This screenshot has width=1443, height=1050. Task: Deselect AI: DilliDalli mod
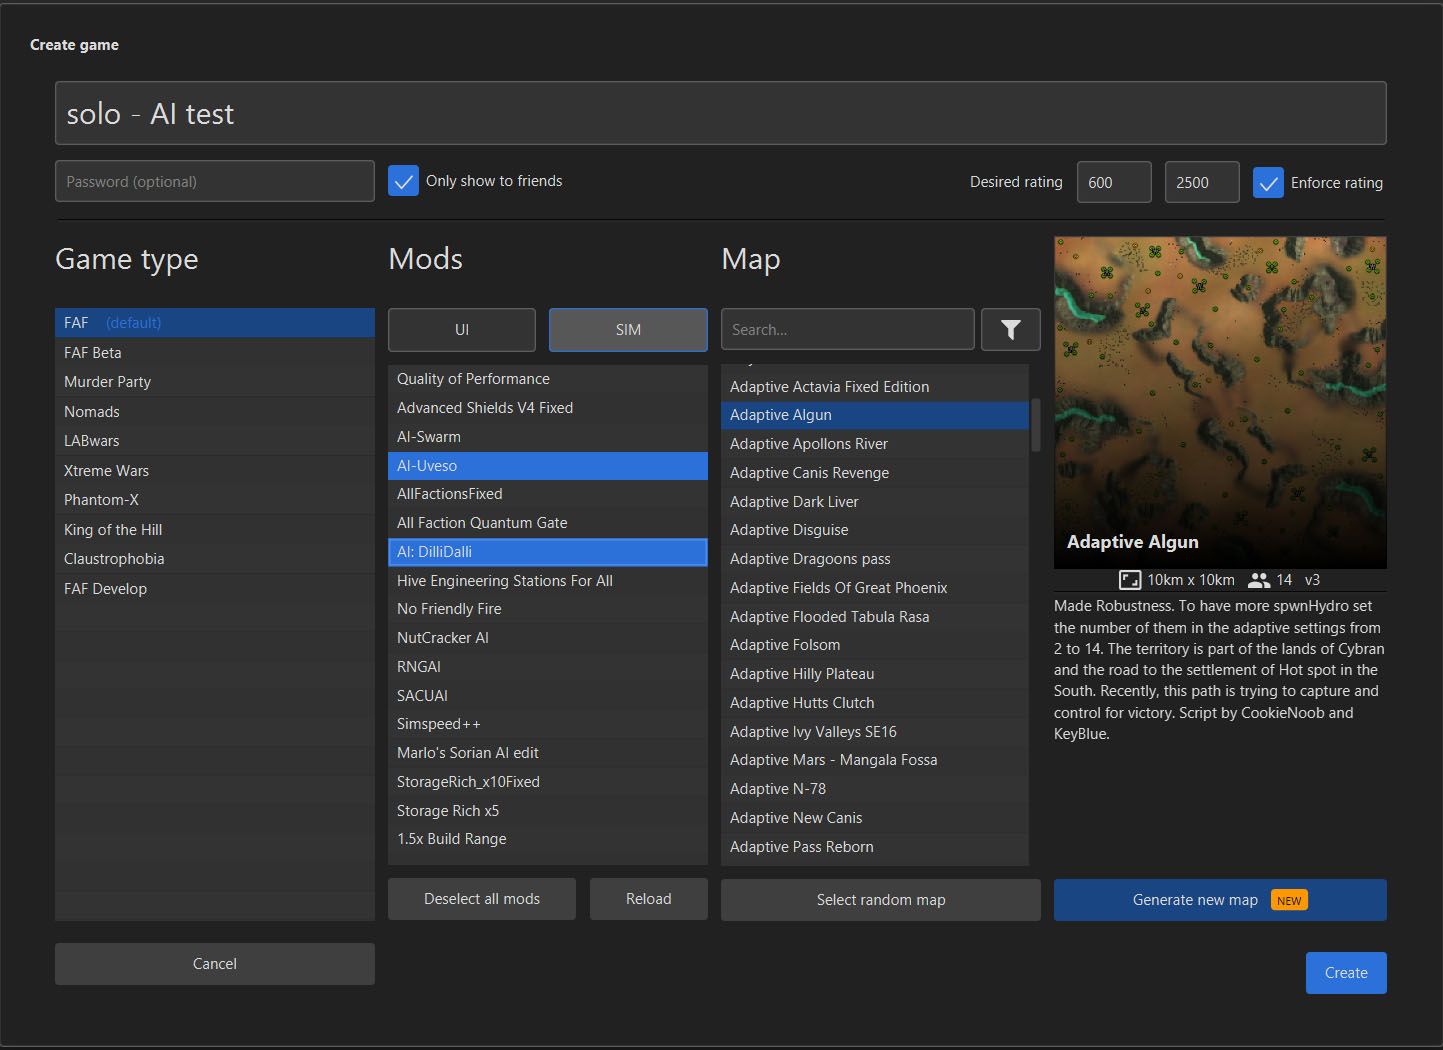(x=548, y=551)
